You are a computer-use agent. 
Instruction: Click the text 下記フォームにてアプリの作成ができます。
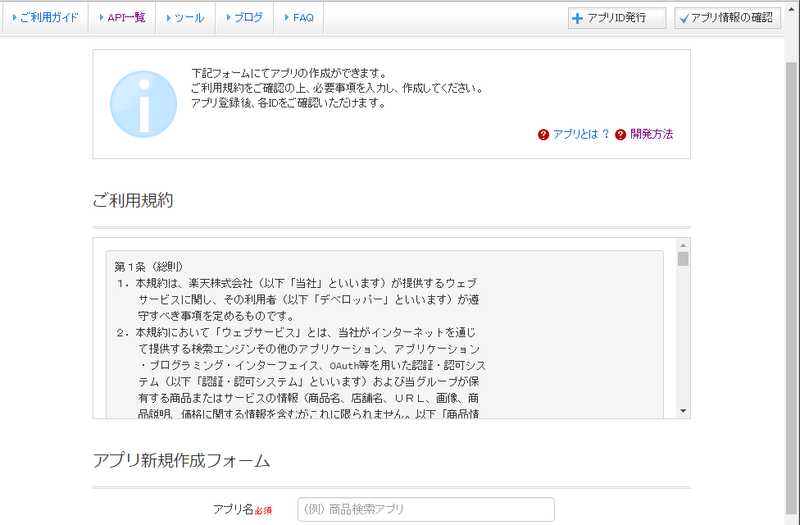(x=289, y=73)
